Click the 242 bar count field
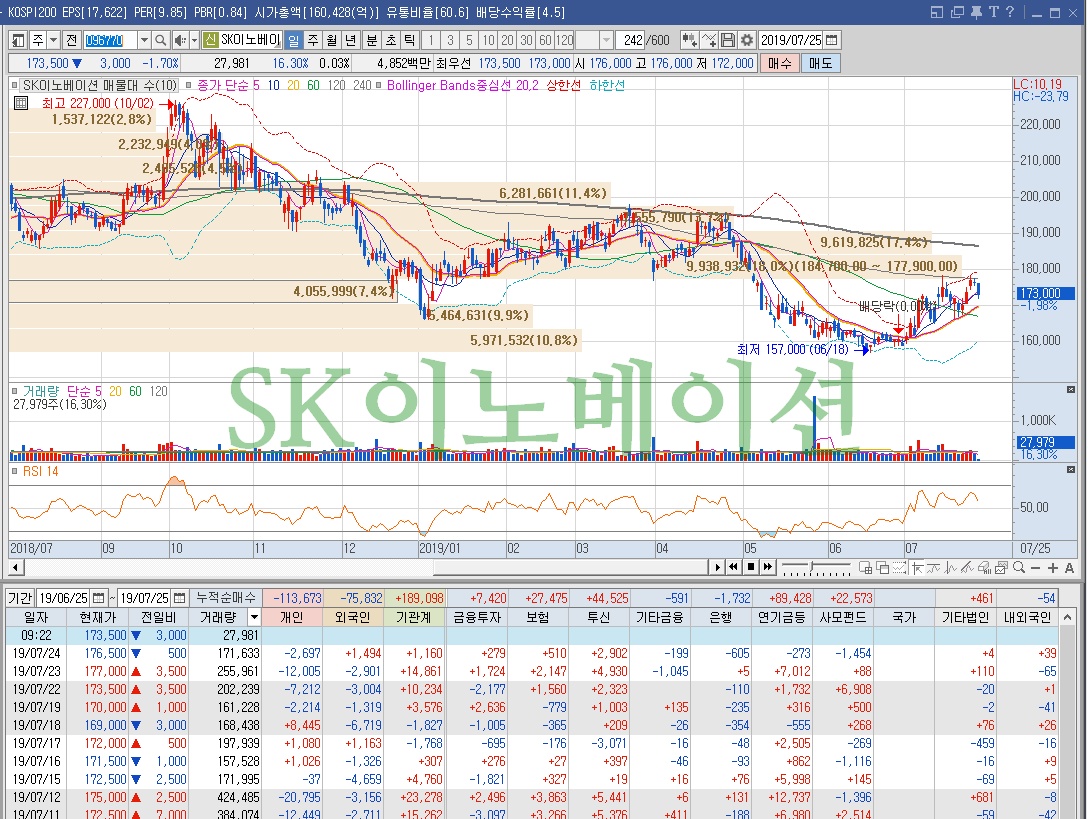 (631, 40)
